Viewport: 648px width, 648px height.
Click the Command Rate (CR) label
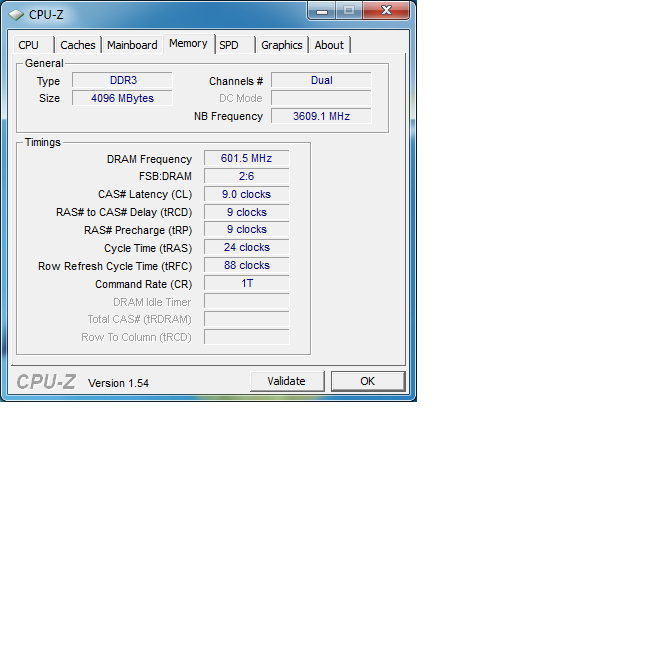point(143,284)
